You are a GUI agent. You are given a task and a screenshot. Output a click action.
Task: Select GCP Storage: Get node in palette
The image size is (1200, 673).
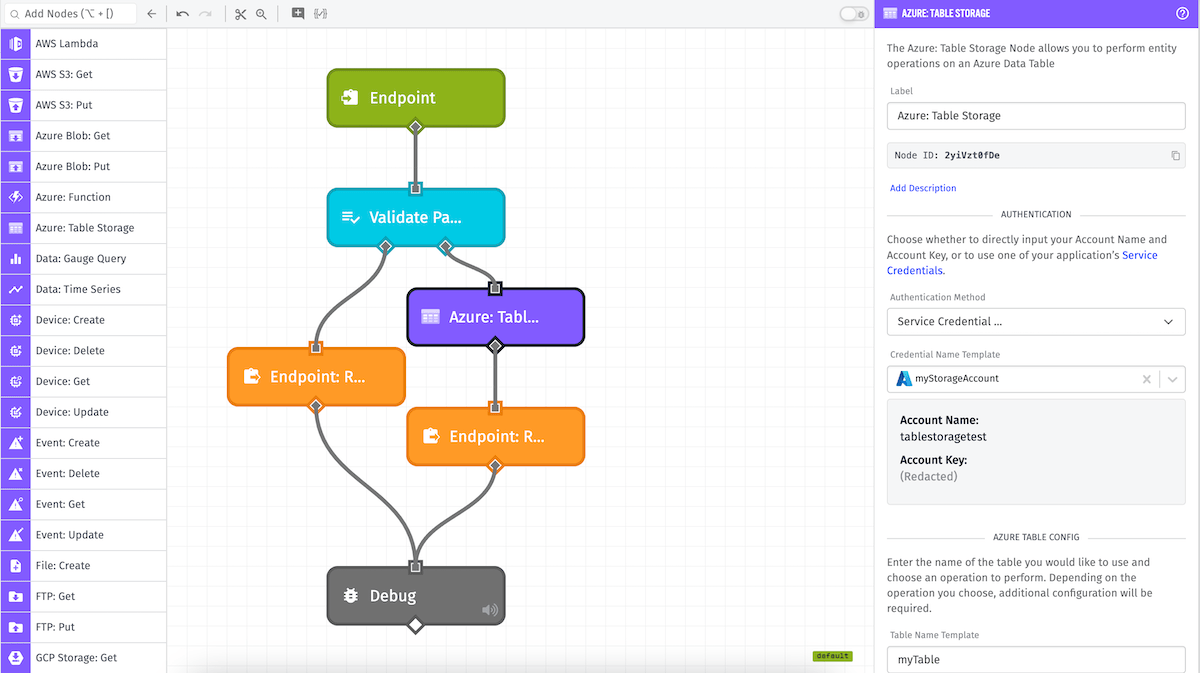click(x=84, y=657)
